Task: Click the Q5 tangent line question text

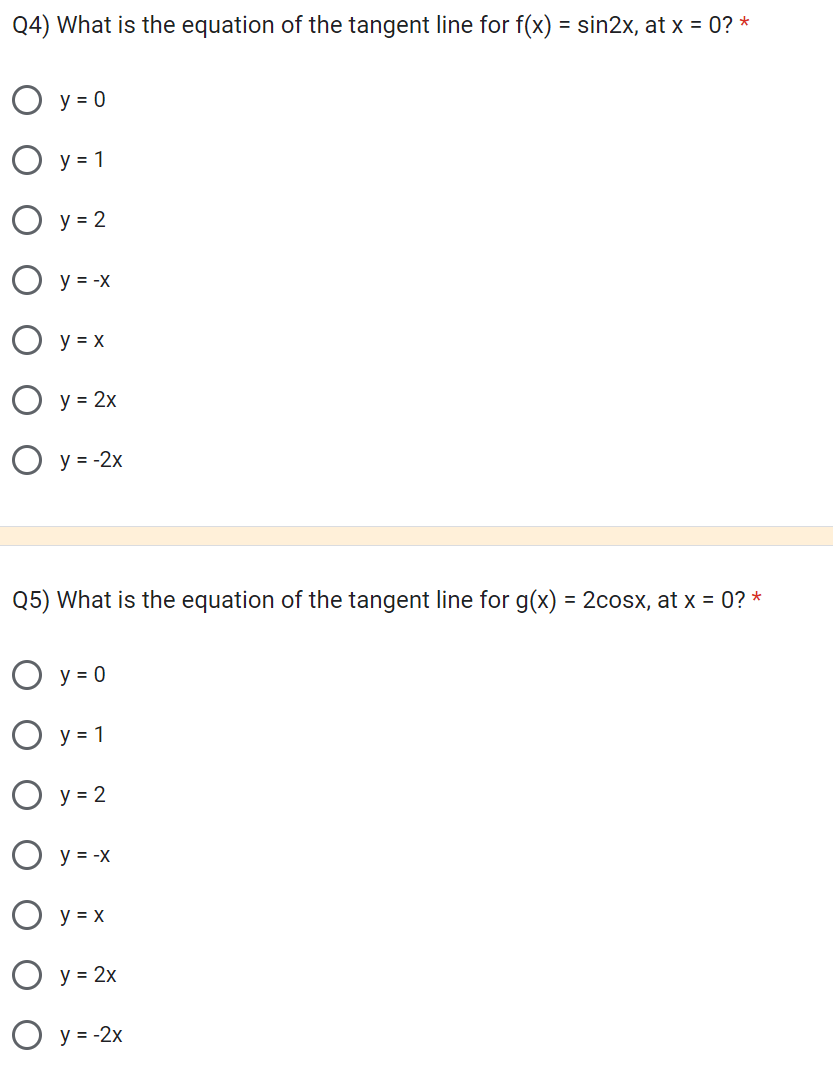Action: click(x=375, y=600)
